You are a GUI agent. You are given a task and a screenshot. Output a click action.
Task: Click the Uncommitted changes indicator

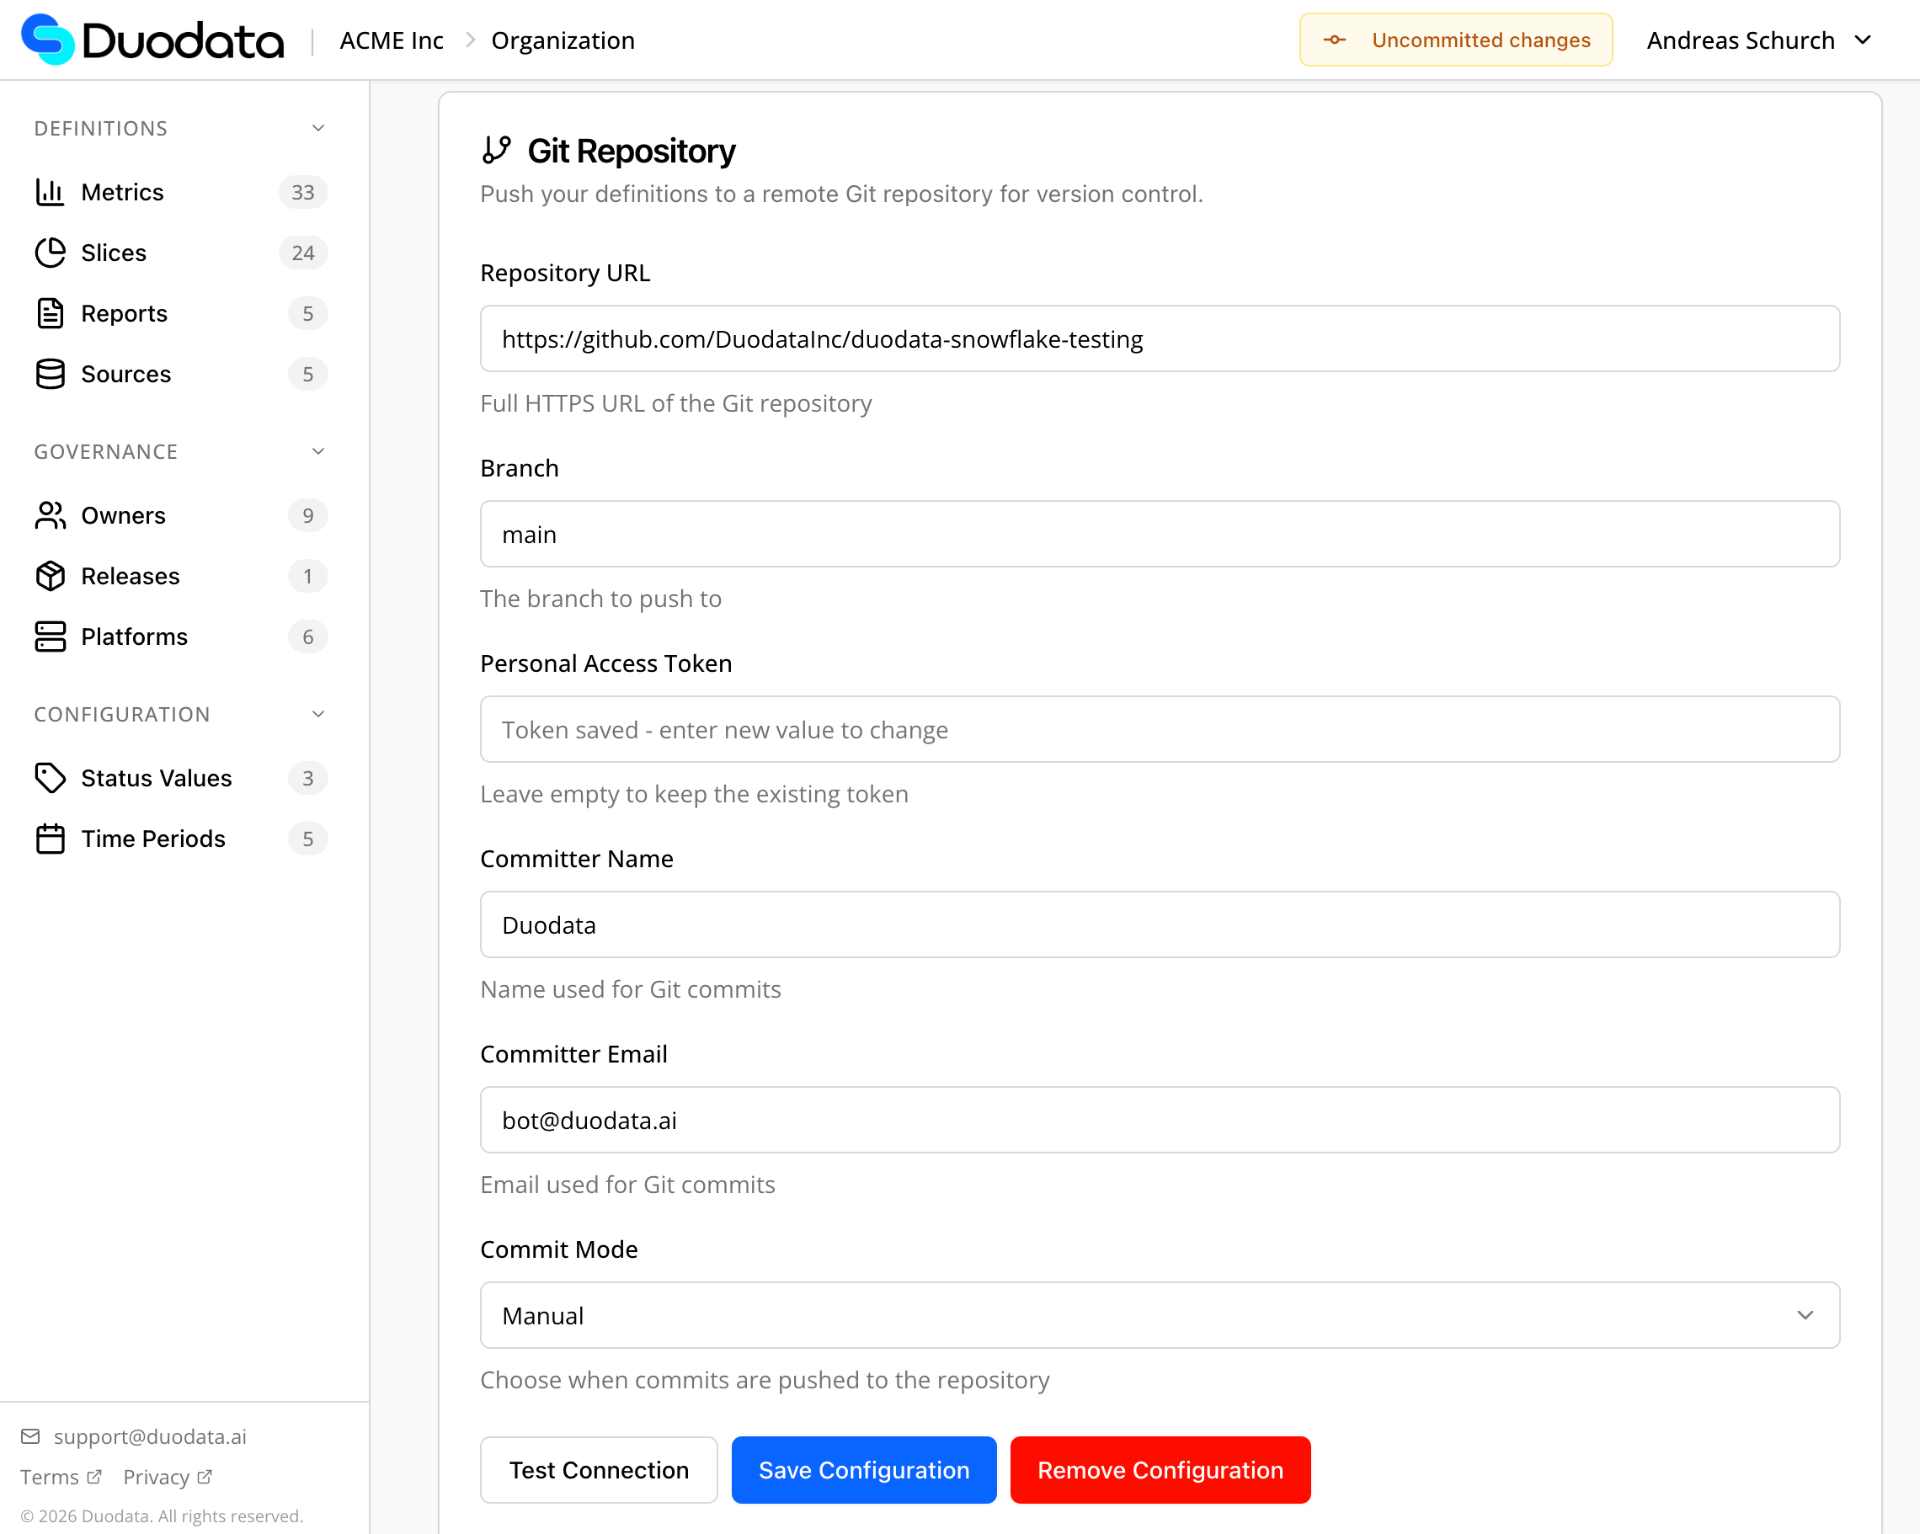(x=1456, y=40)
